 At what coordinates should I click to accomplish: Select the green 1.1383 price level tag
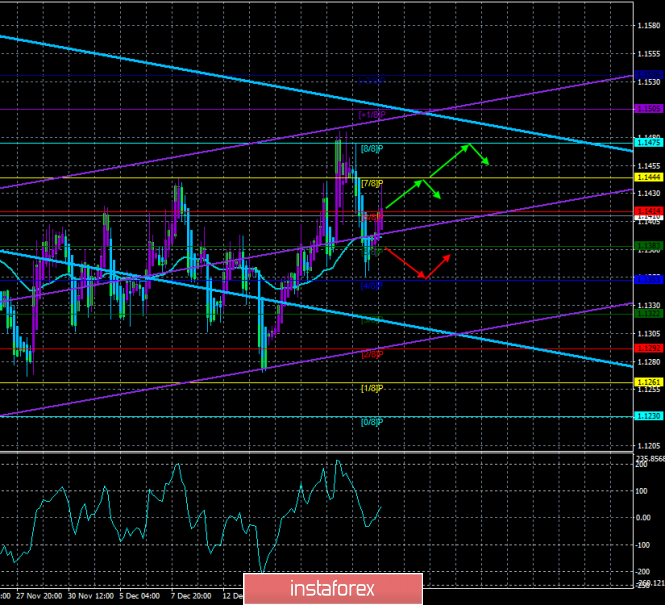649,246
